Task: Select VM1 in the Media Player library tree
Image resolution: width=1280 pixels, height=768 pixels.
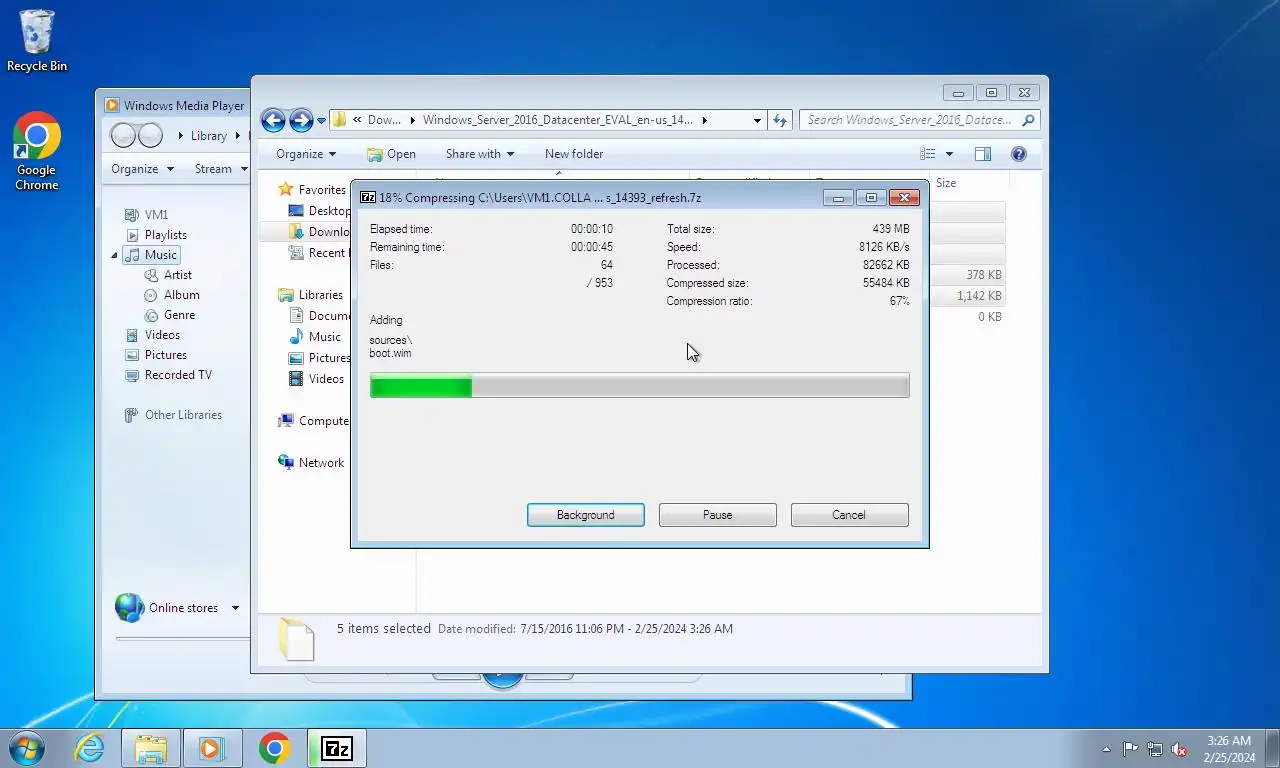Action: pyautogui.click(x=146, y=215)
